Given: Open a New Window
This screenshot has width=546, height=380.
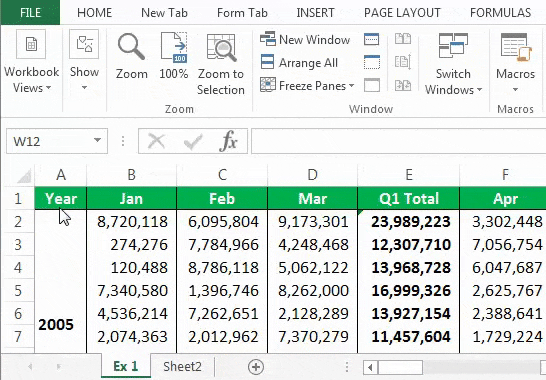Looking at the screenshot, I should coord(305,39).
